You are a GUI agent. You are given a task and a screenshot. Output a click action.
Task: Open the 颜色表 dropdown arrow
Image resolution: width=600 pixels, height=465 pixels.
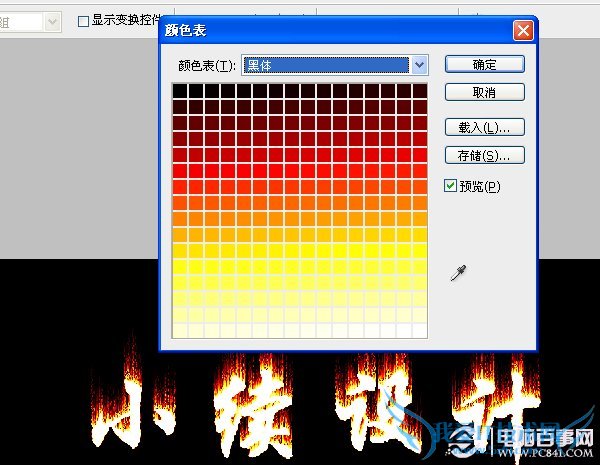pos(419,65)
